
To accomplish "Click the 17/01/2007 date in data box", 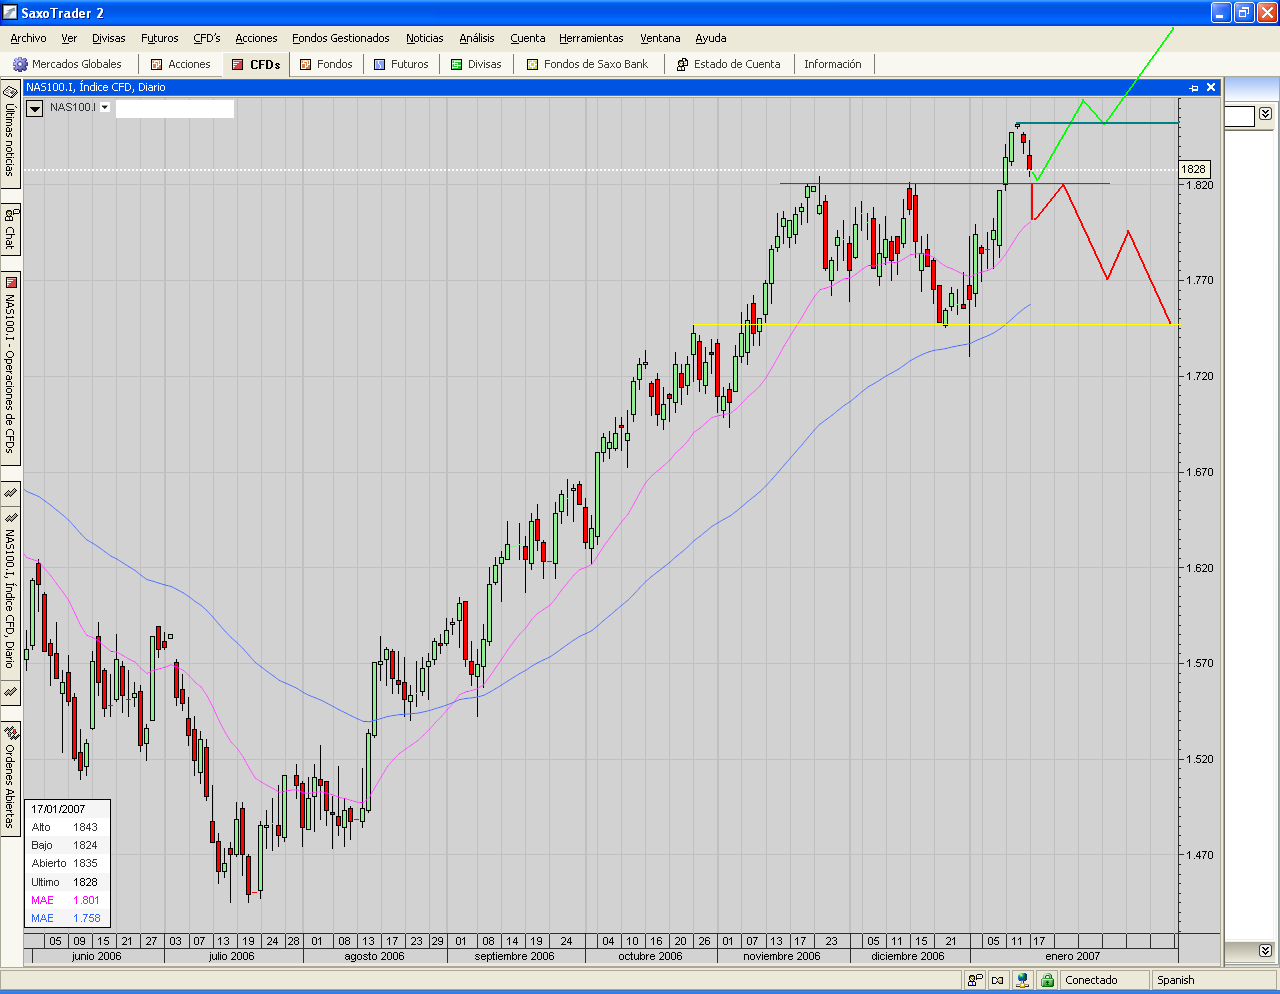I will (58, 809).
